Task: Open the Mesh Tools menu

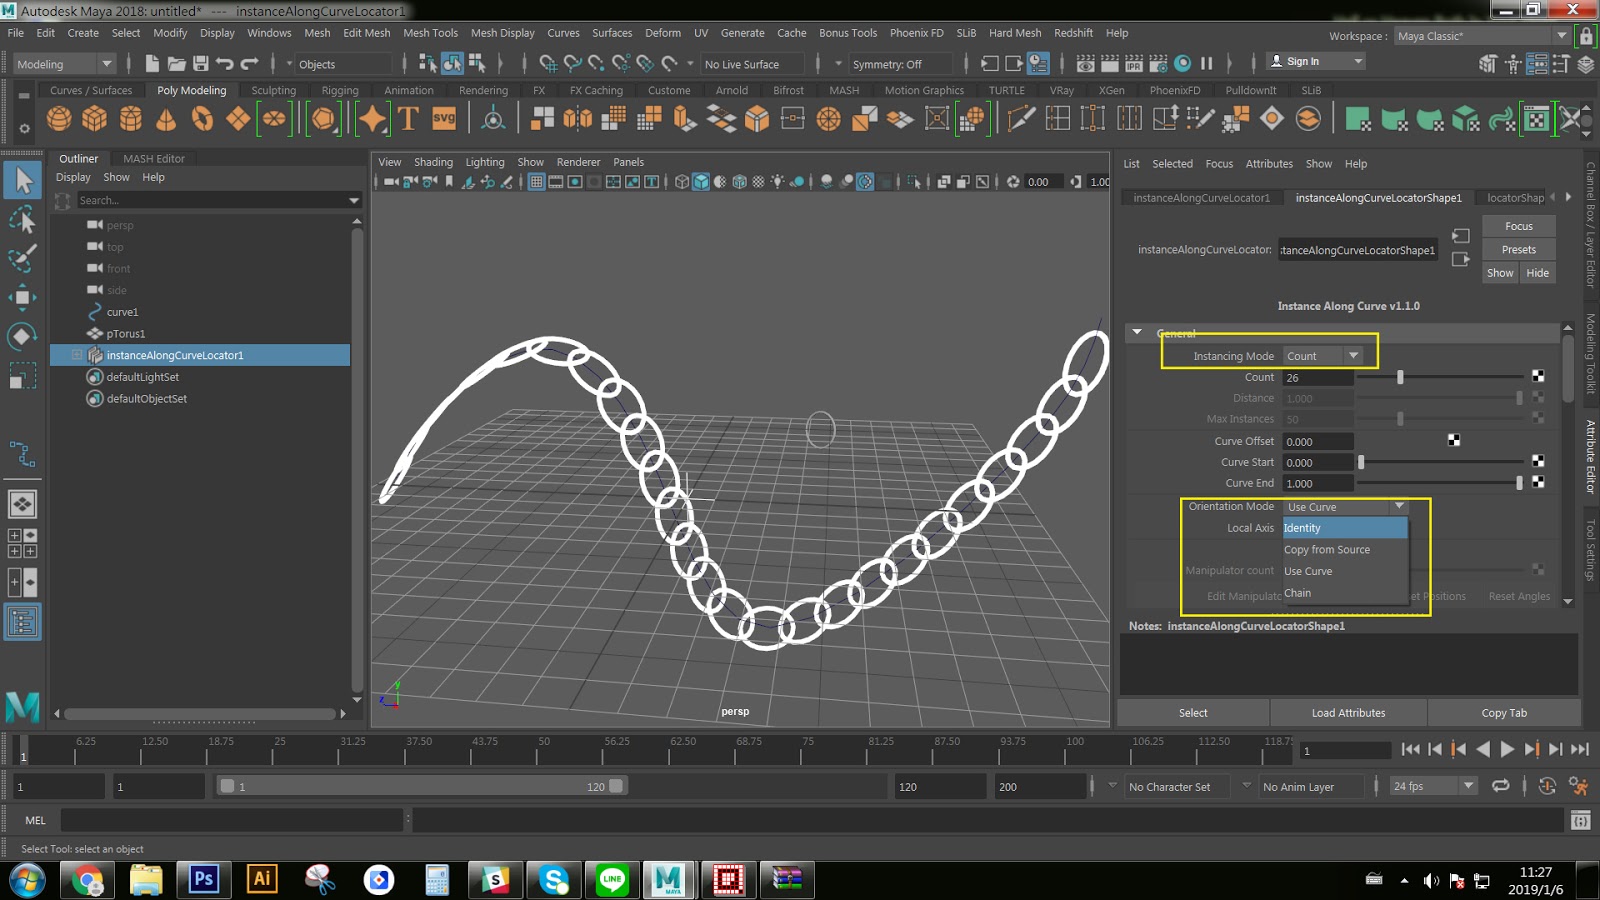Action: click(430, 33)
